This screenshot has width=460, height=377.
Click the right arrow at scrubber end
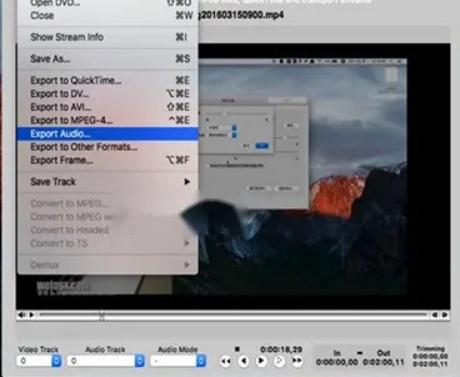point(445,315)
